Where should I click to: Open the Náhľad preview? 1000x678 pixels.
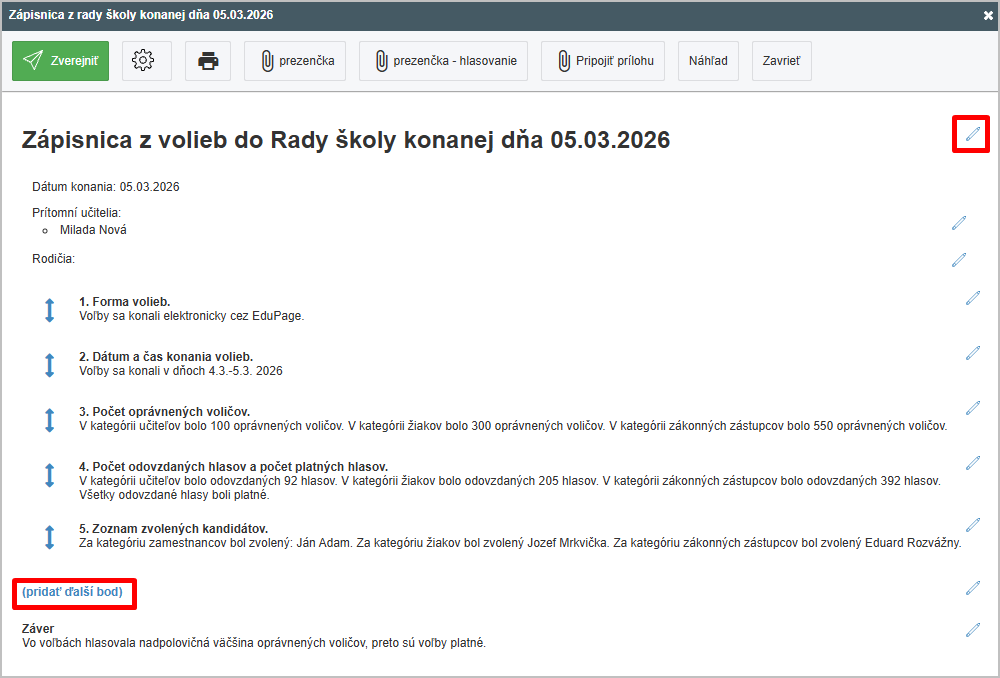coord(708,61)
